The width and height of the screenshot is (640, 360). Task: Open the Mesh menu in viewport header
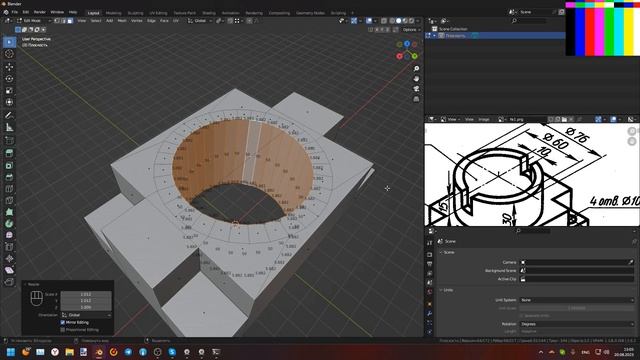(122, 20)
